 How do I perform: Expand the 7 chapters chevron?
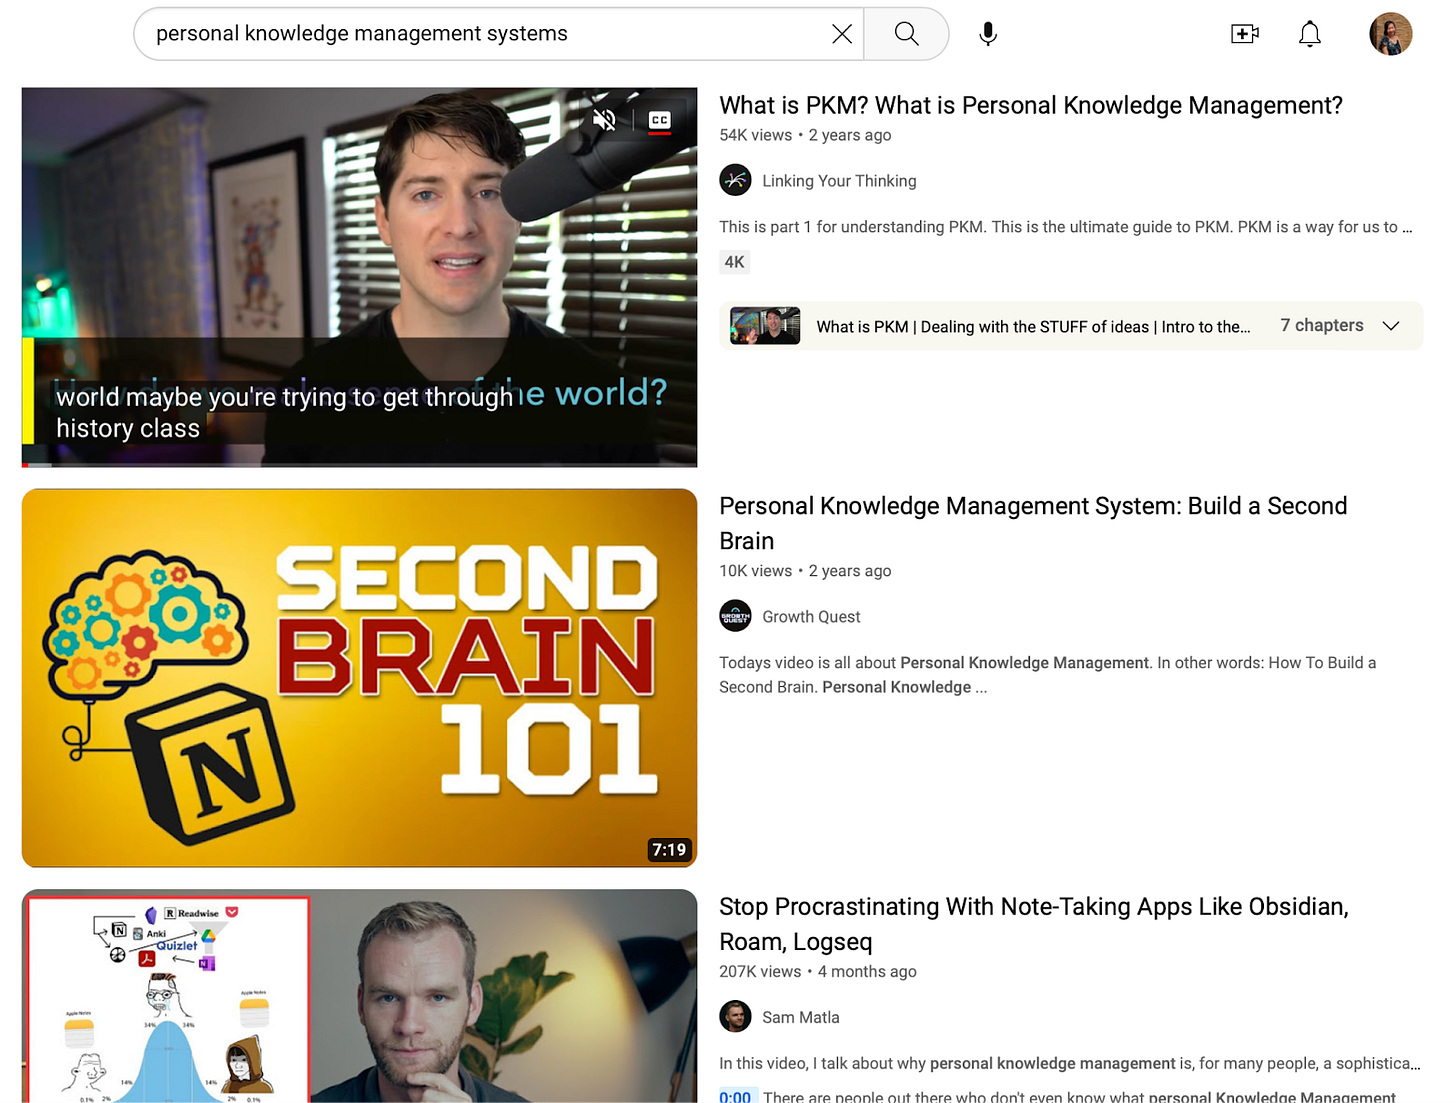coord(1391,326)
